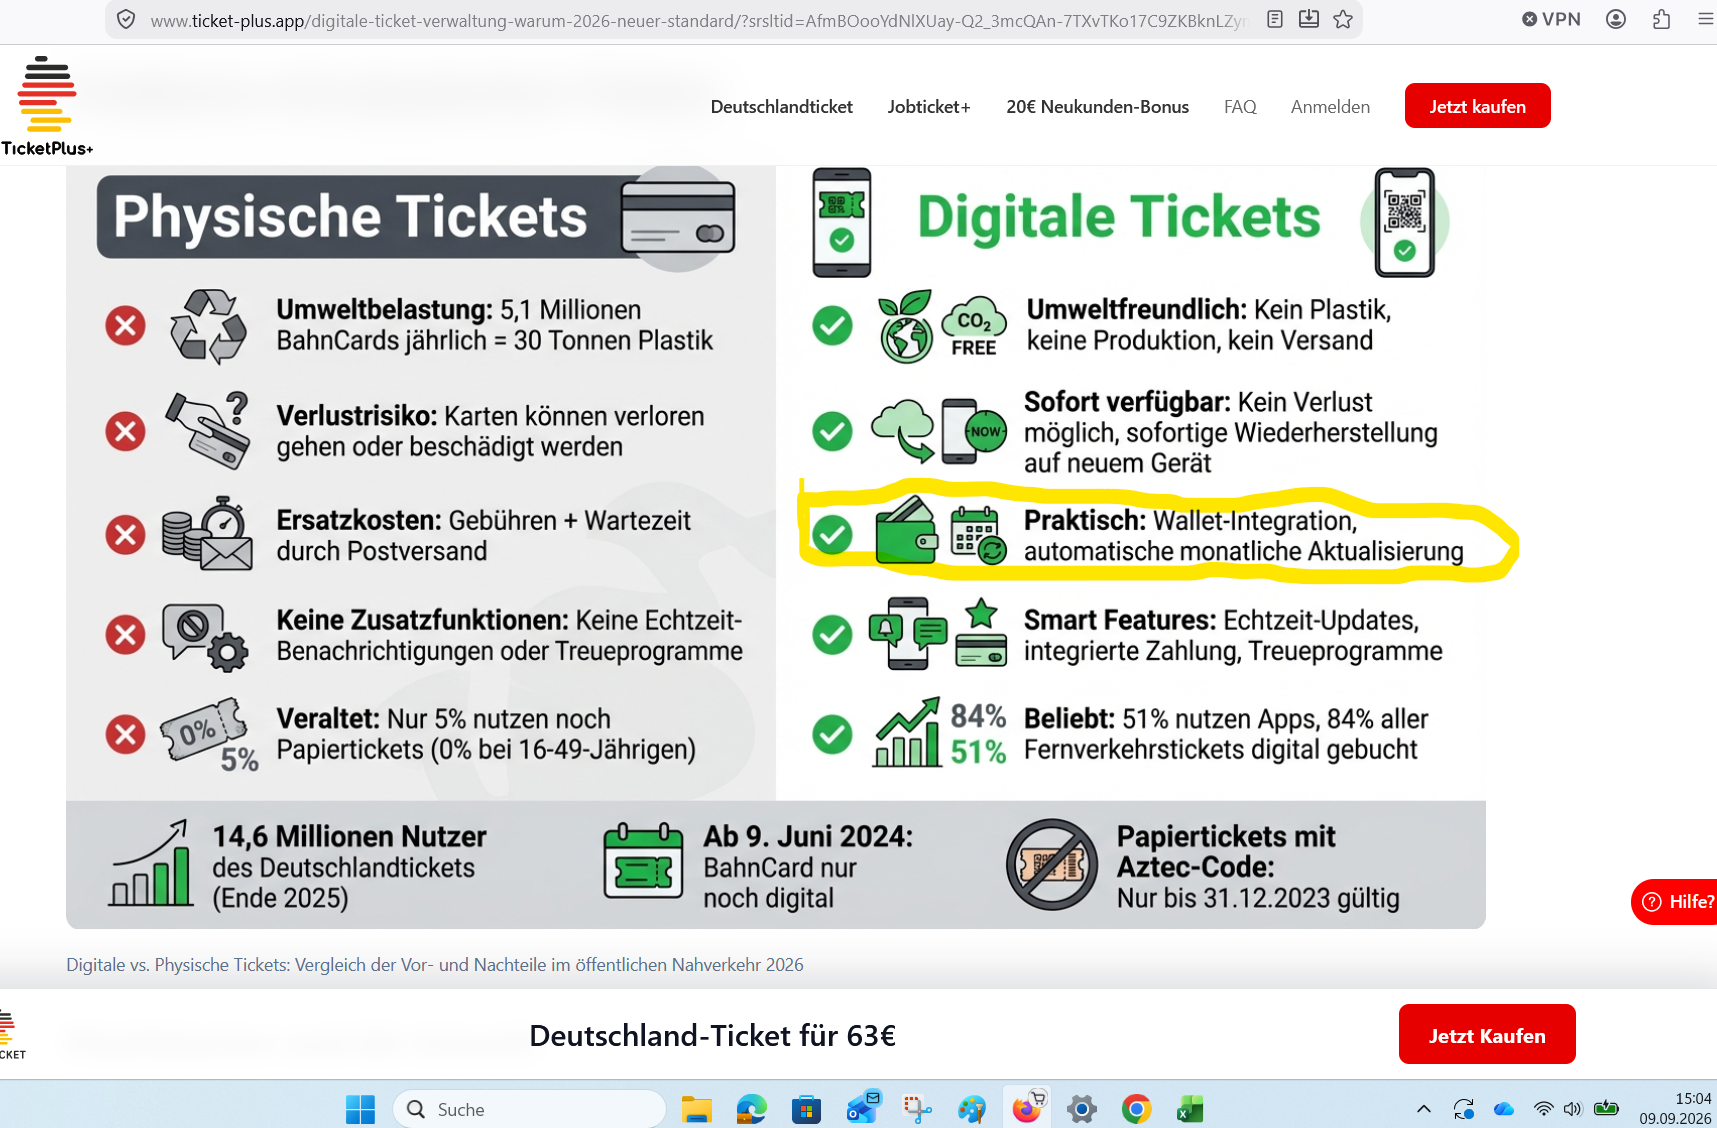The image size is (1717, 1128).
Task: Click the Keine Zusatzfunktionen gear icon
Action: coord(205,636)
